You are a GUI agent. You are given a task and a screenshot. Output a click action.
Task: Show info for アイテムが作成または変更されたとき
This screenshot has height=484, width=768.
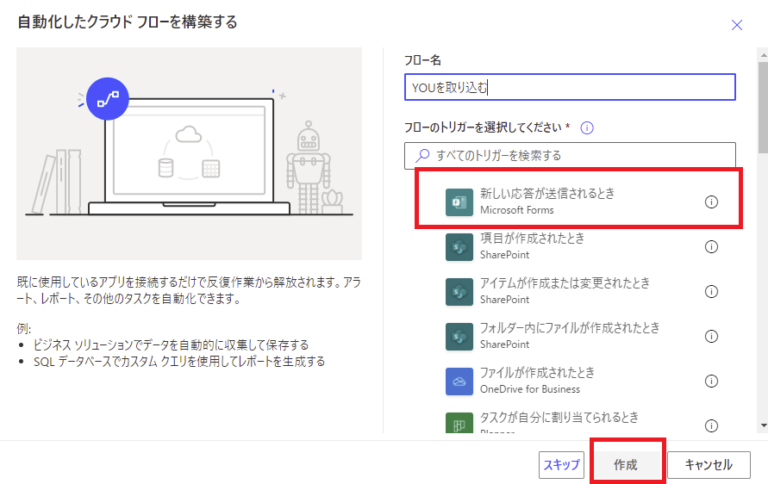712,291
